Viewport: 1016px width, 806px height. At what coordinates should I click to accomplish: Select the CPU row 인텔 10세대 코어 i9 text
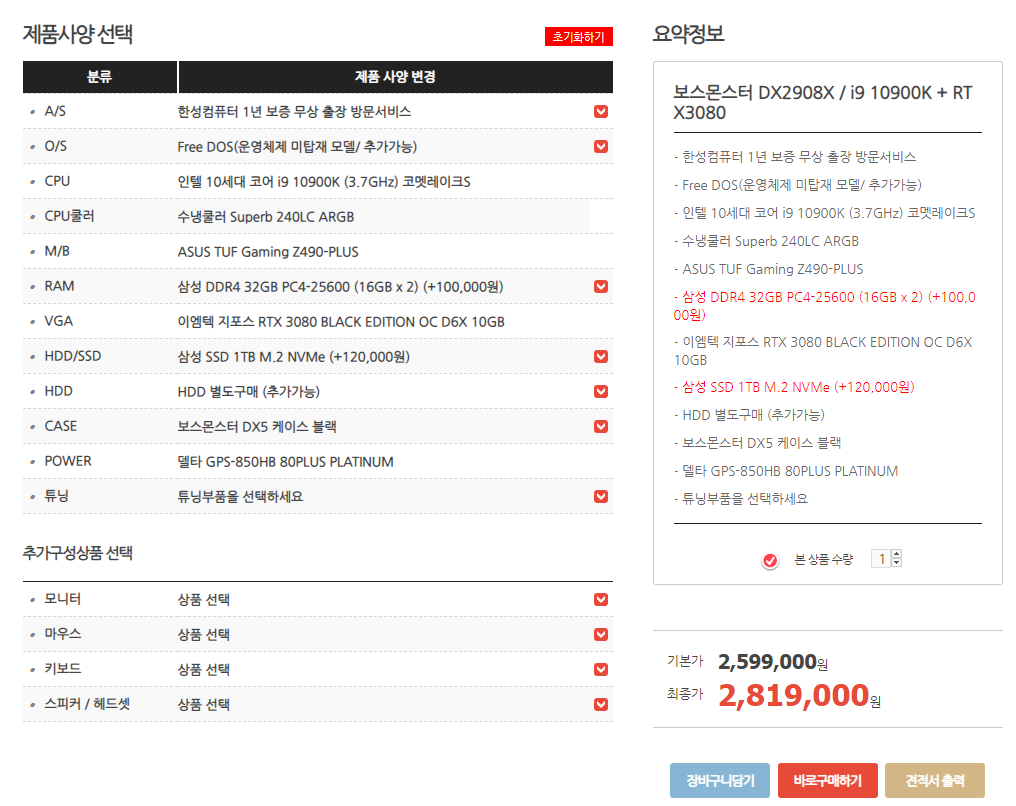pyautogui.click(x=324, y=181)
